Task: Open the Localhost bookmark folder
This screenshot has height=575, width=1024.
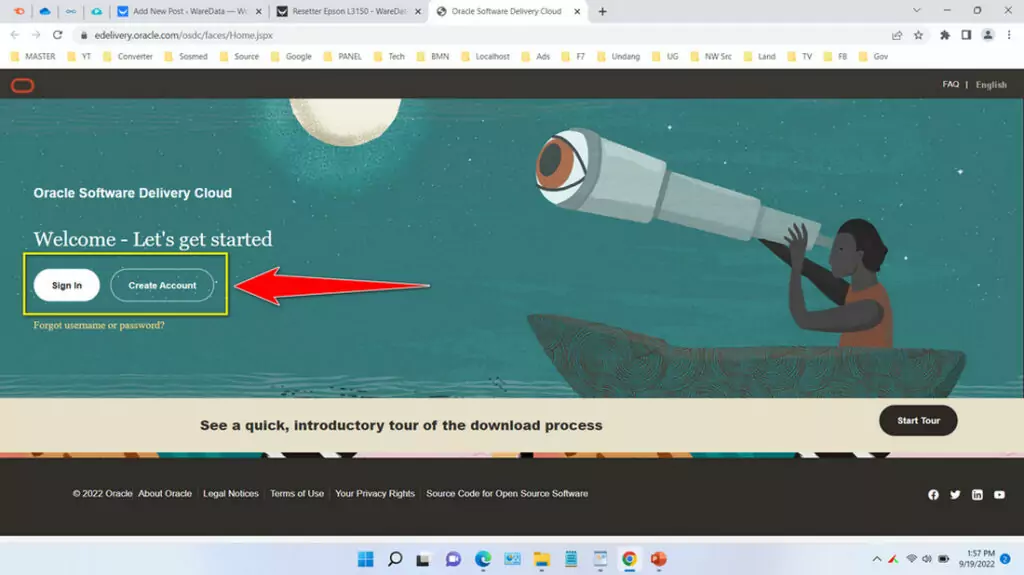Action: pyautogui.click(x=485, y=56)
